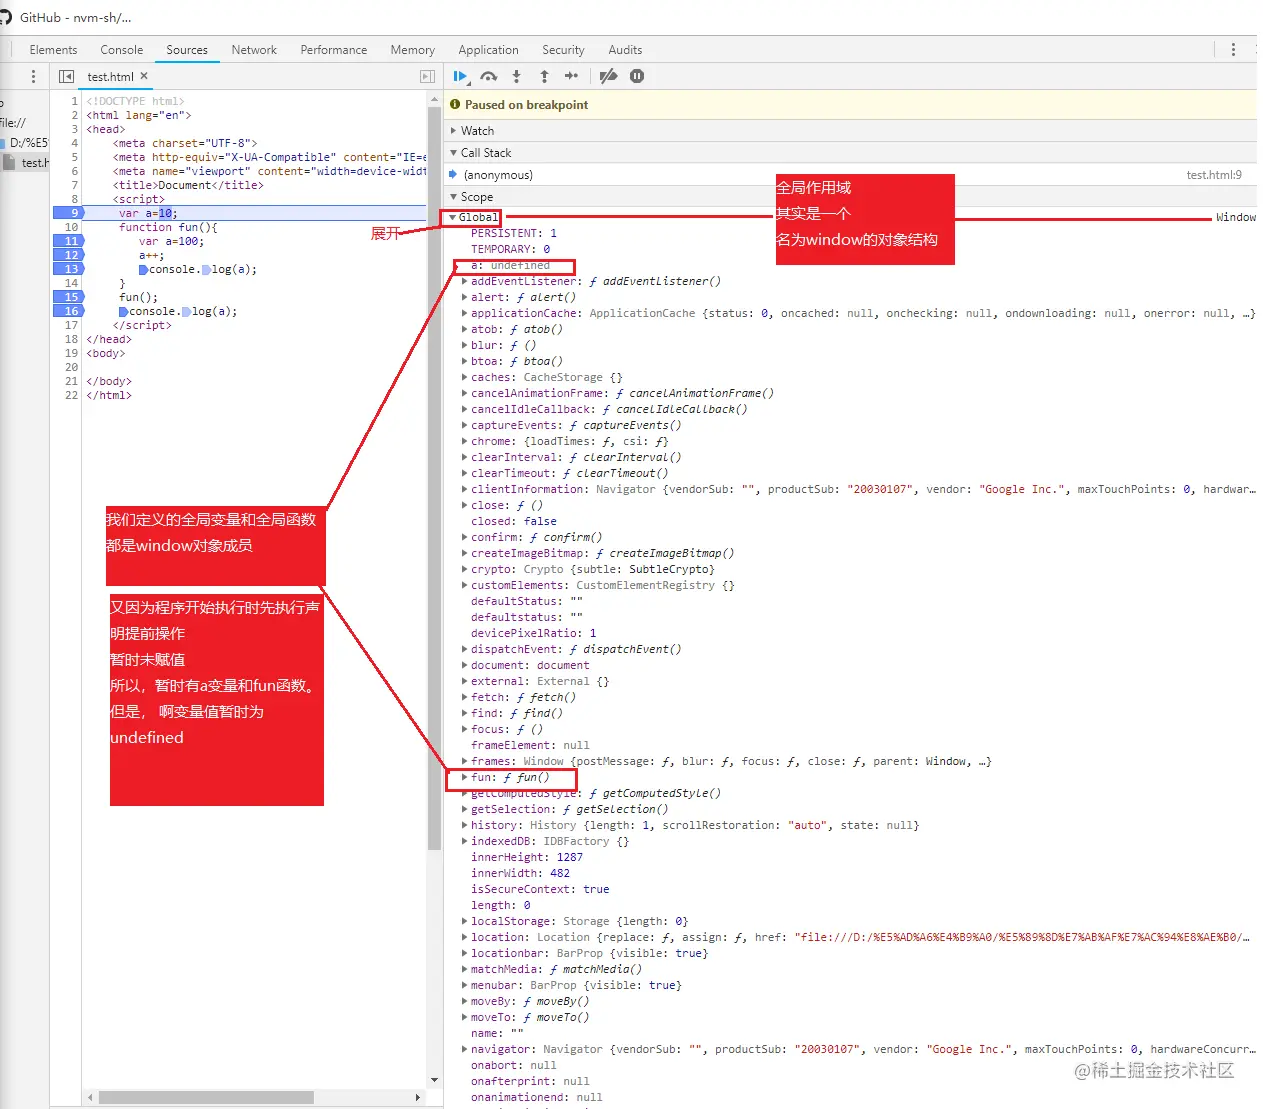Deactivate all breakpoints icon

point(608,76)
